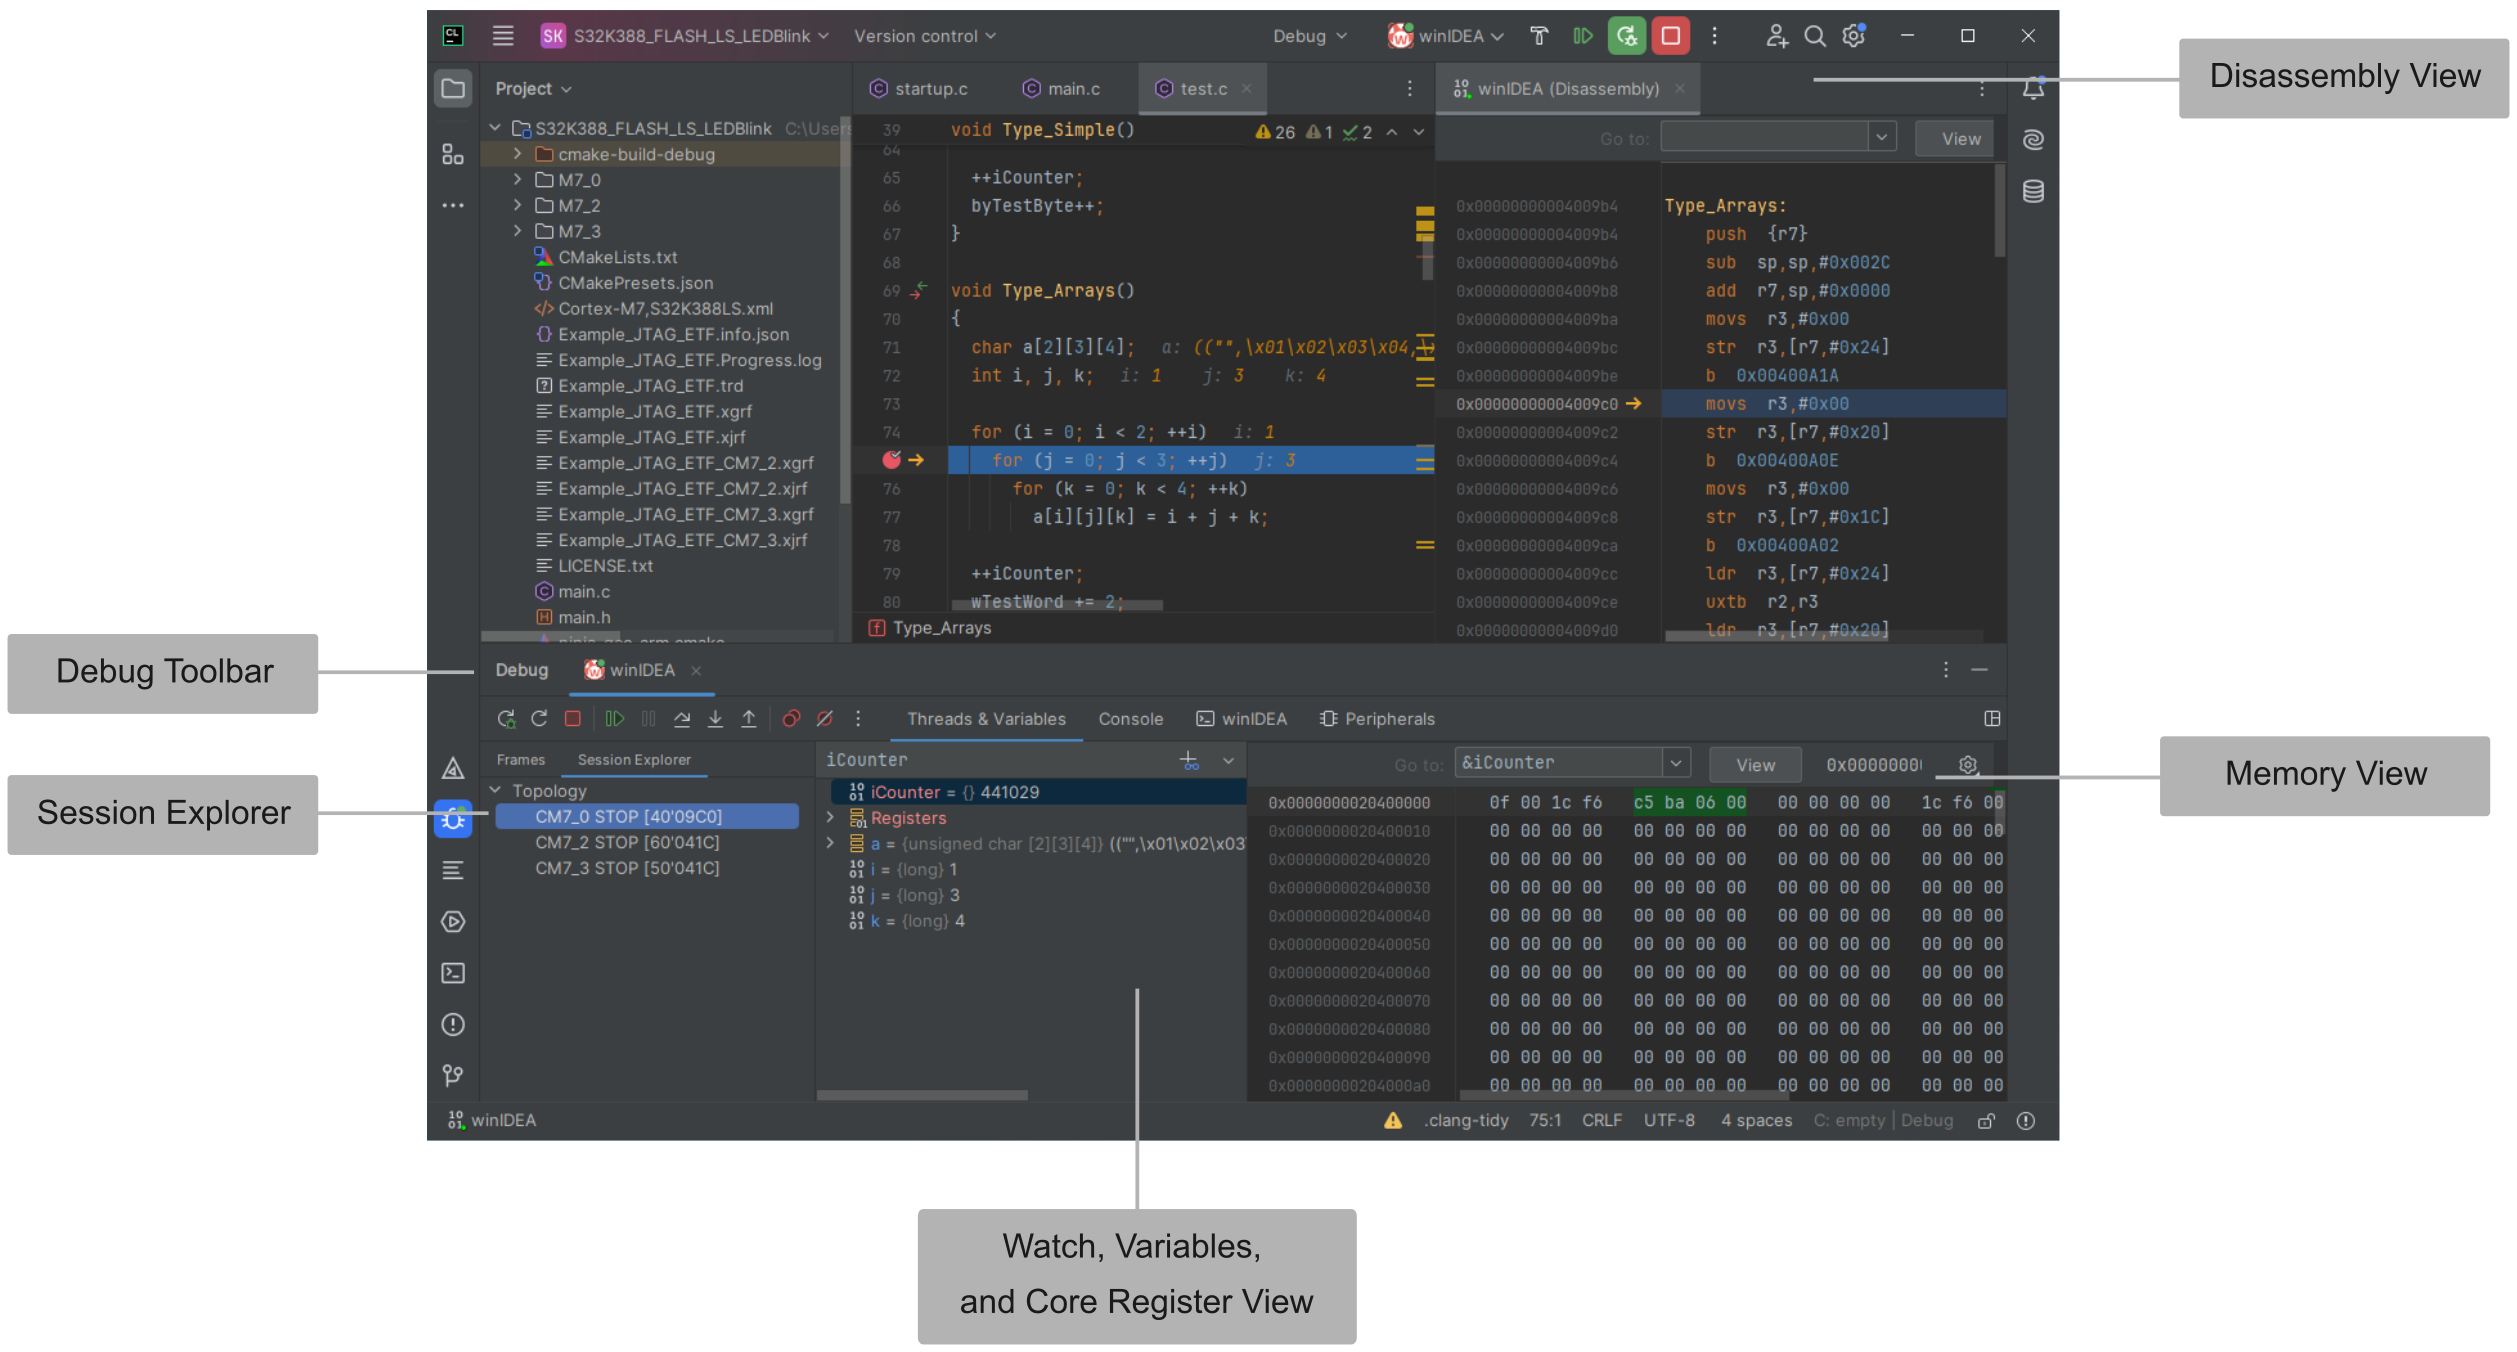This screenshot has width=2517, height=1352.
Task: Switch to main.c editor tab
Action: point(1062,89)
